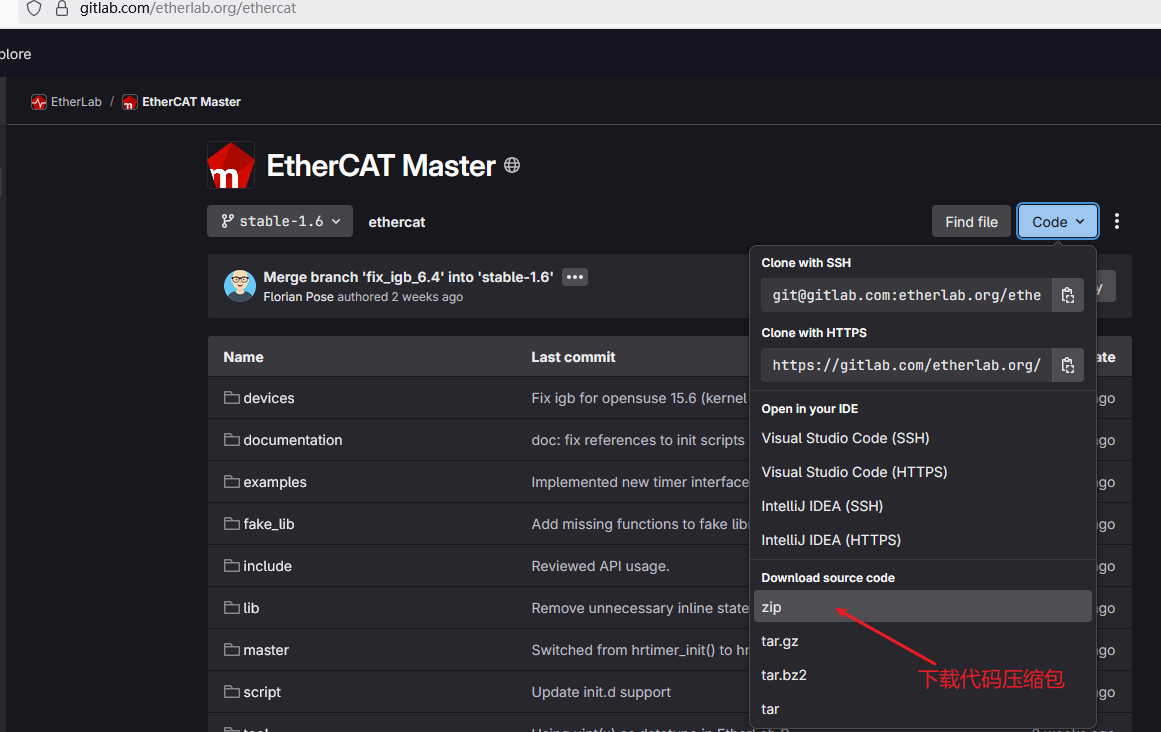Select IntelliJ IDEA (HTTPS)
The width and height of the screenshot is (1161, 732).
[x=923, y=540]
